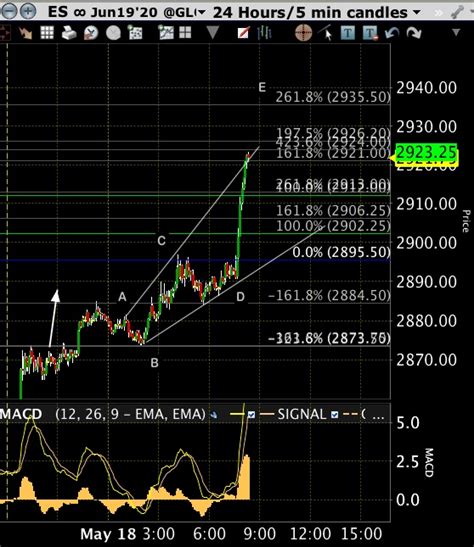
Task: Click the C wave annotation label
Action: pyautogui.click(x=161, y=241)
